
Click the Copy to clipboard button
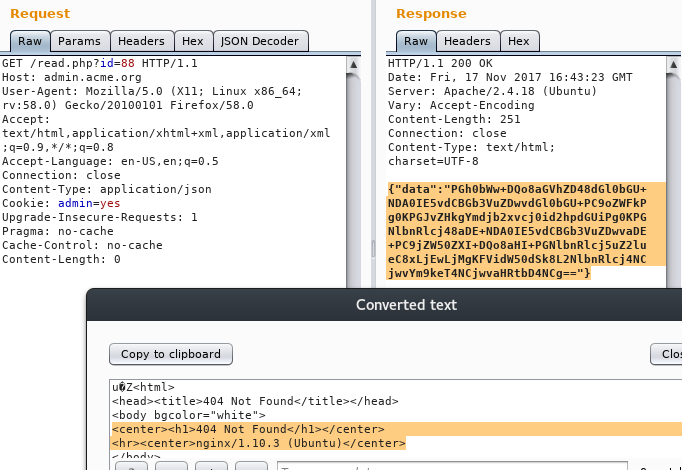click(171, 354)
